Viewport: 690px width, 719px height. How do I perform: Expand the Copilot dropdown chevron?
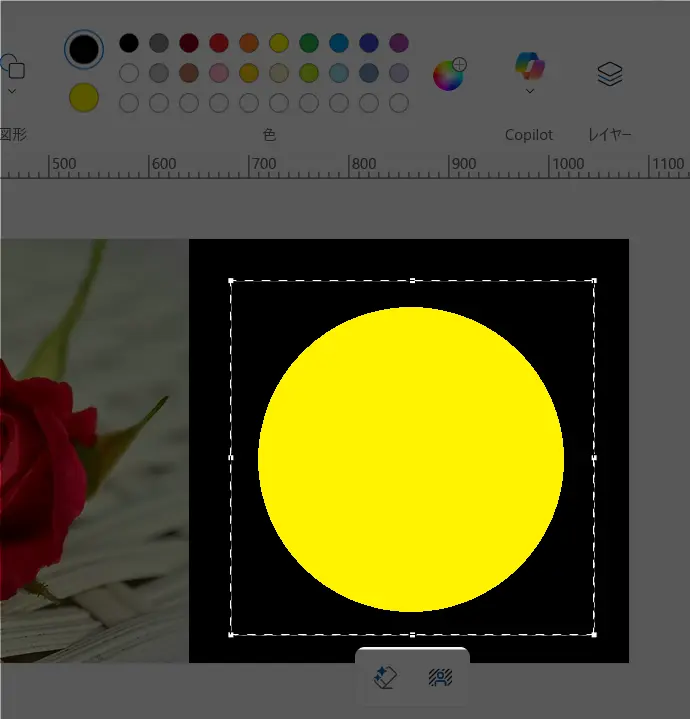(x=530, y=91)
